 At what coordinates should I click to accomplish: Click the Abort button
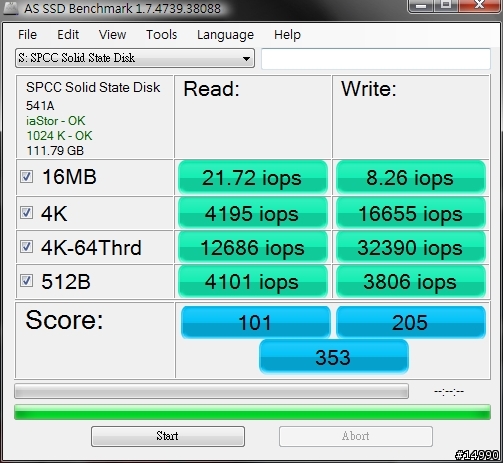[356, 436]
